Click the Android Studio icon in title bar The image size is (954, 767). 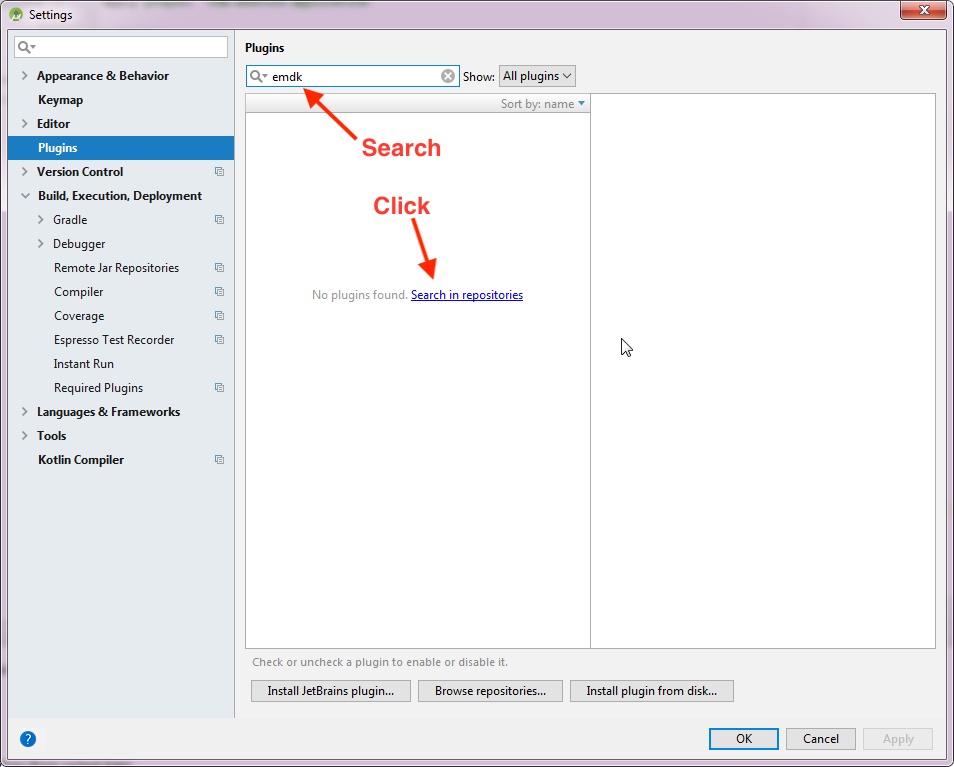pyautogui.click(x=16, y=14)
